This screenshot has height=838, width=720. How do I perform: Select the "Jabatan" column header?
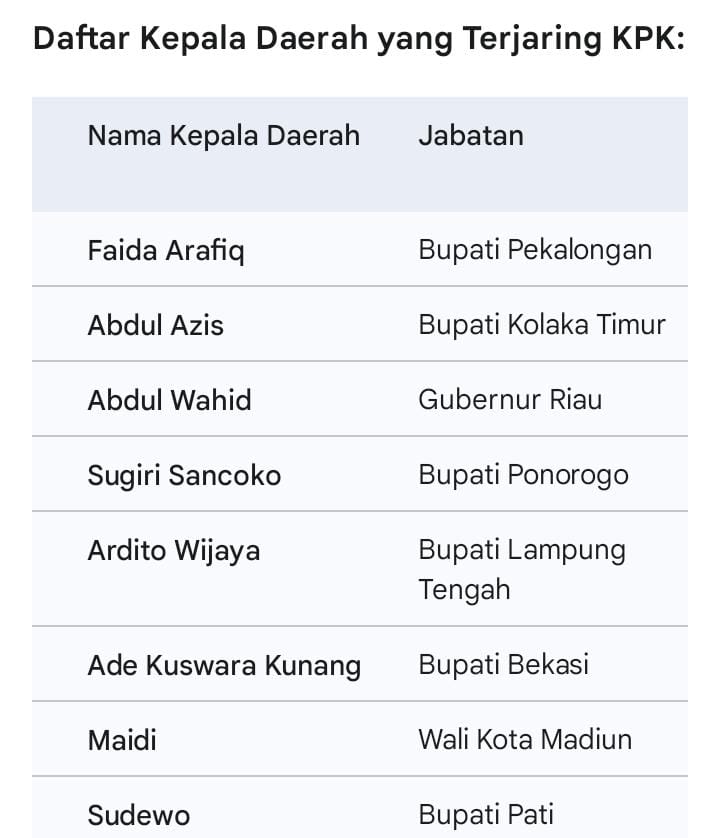pos(471,136)
